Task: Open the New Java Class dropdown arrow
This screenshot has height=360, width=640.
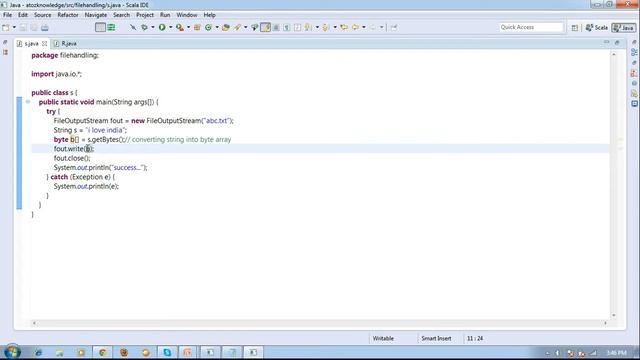Action: [x=217, y=27]
